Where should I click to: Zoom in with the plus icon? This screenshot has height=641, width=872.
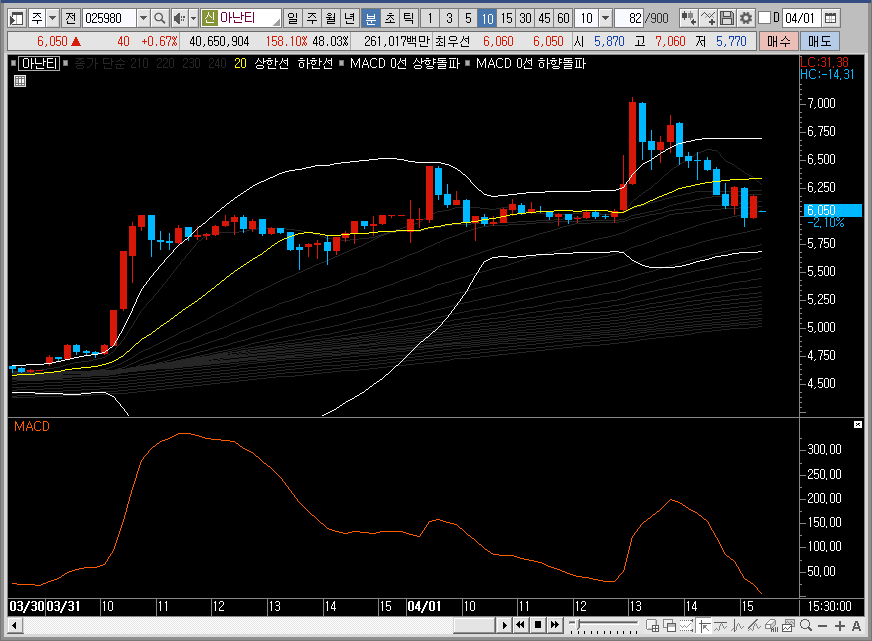click(x=840, y=626)
